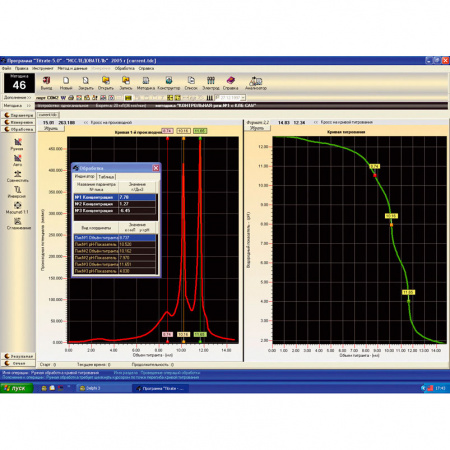Switch to the Таблица tab in Обработка dialog
450x450 pixels.
106,177
